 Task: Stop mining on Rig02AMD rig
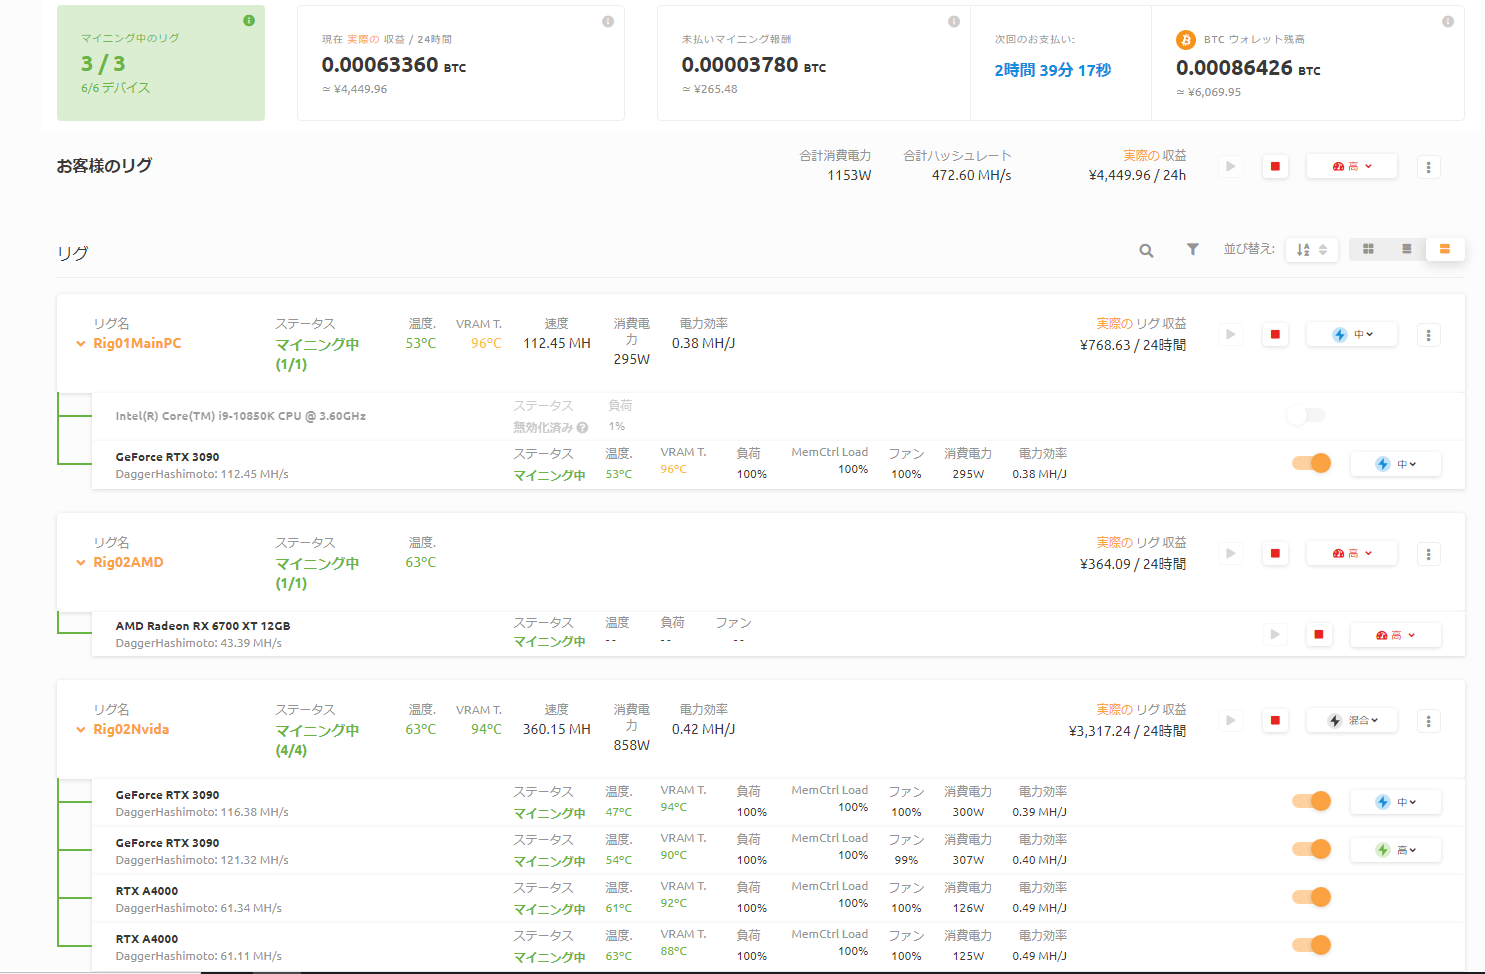(x=1275, y=554)
